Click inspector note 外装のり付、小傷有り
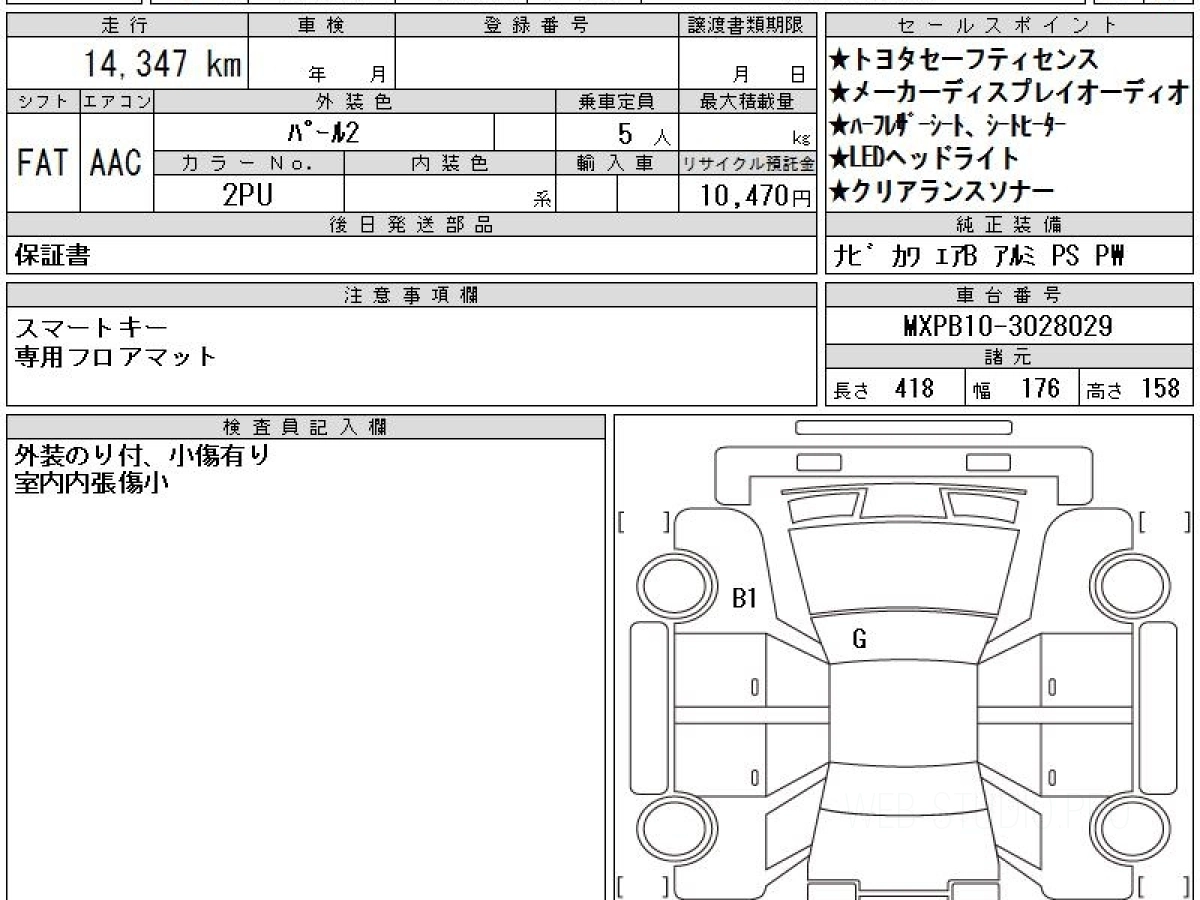 click(x=142, y=456)
